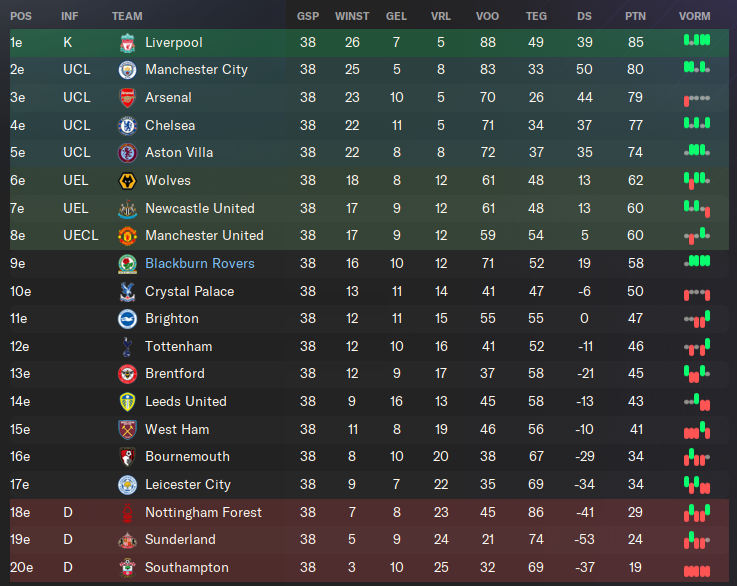Click the Southampton club crest

point(127,568)
